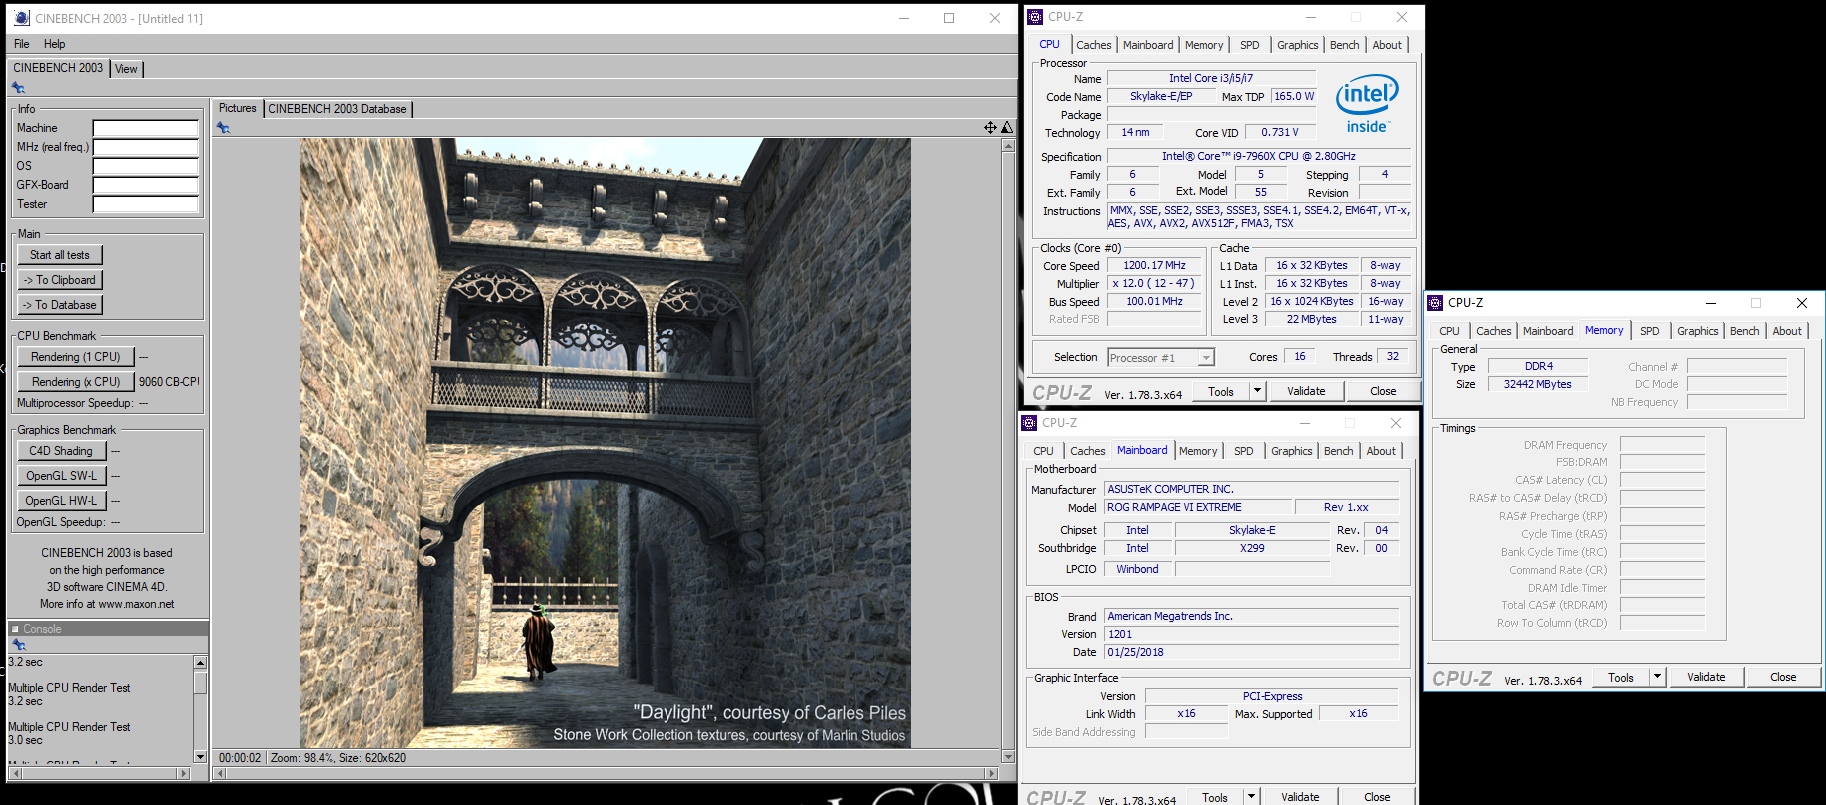This screenshot has height=805, width=1826.
Task: Start the OpenGL SW-L test
Action: click(x=61, y=476)
